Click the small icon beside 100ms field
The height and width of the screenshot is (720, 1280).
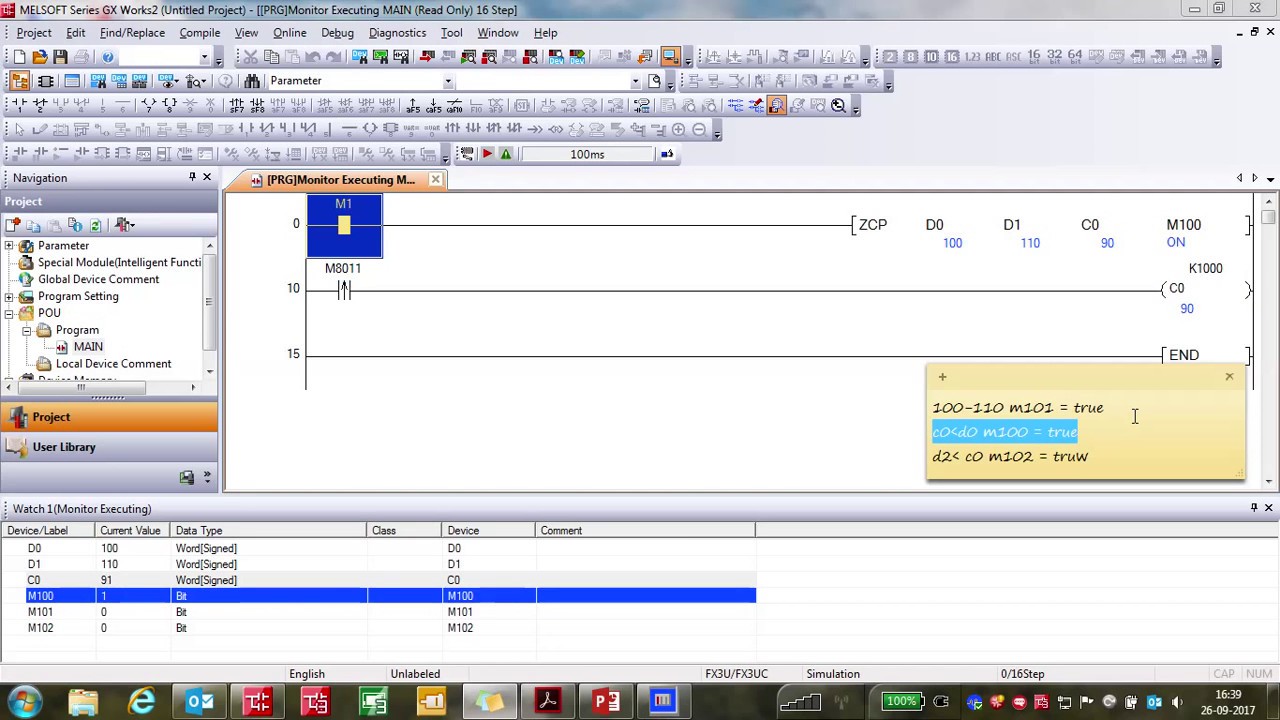(x=667, y=154)
